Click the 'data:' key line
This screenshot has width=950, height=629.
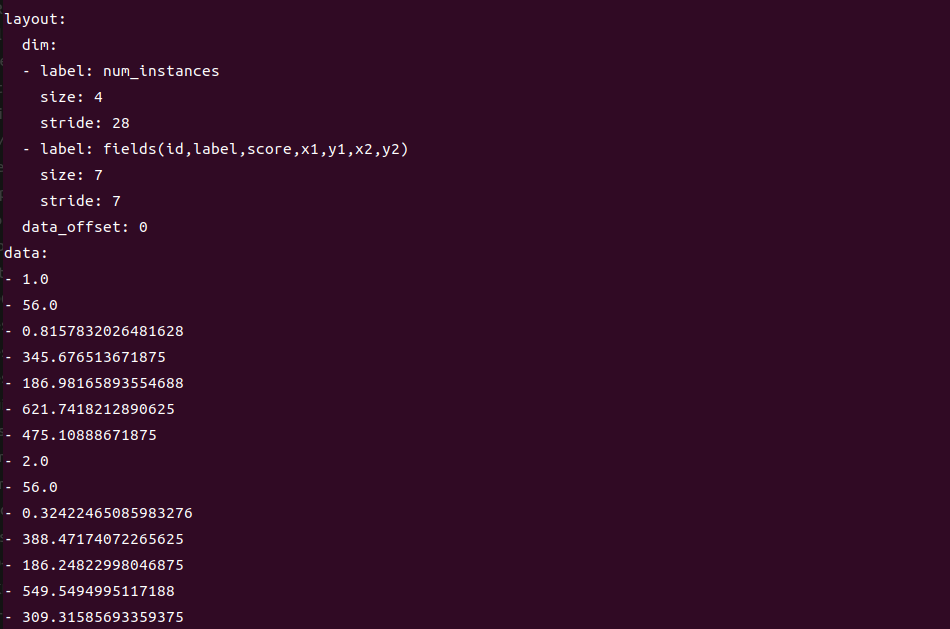coord(26,253)
